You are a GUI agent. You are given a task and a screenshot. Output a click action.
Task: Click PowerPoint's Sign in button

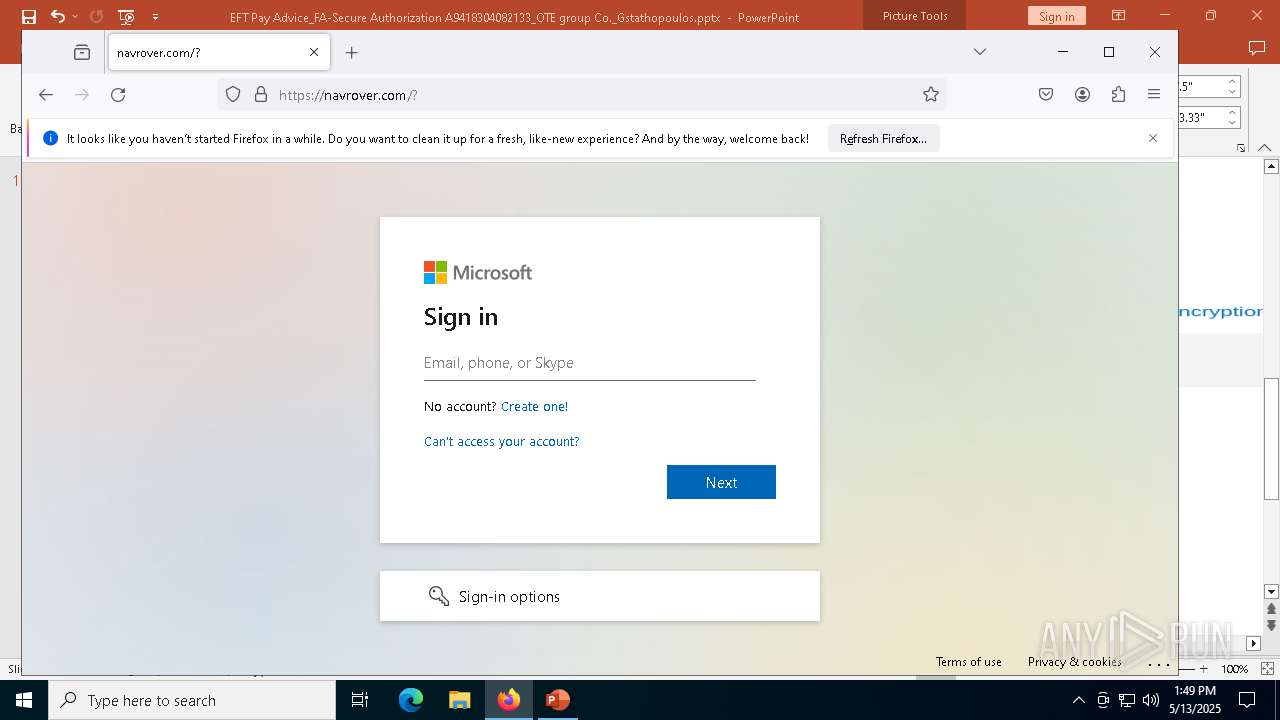coord(1056,16)
